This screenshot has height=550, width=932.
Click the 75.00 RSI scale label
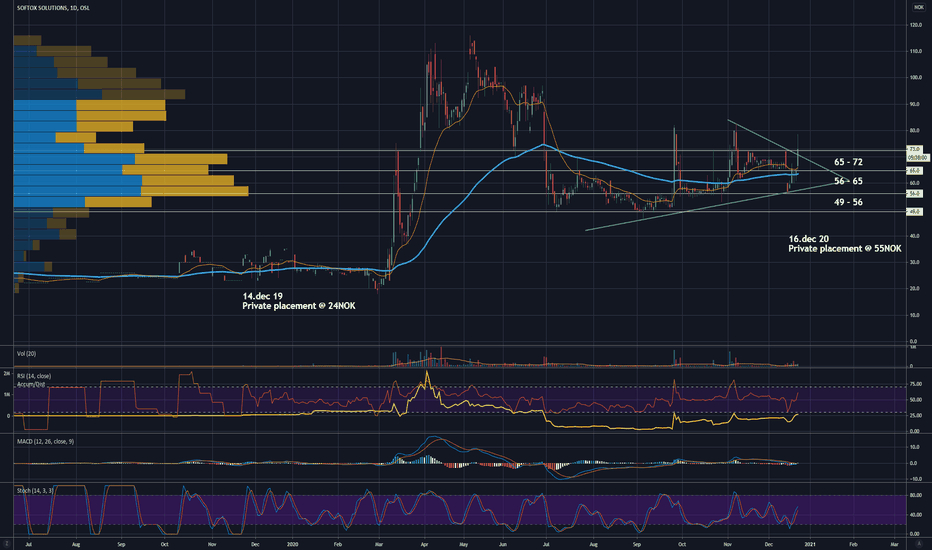pos(916,385)
